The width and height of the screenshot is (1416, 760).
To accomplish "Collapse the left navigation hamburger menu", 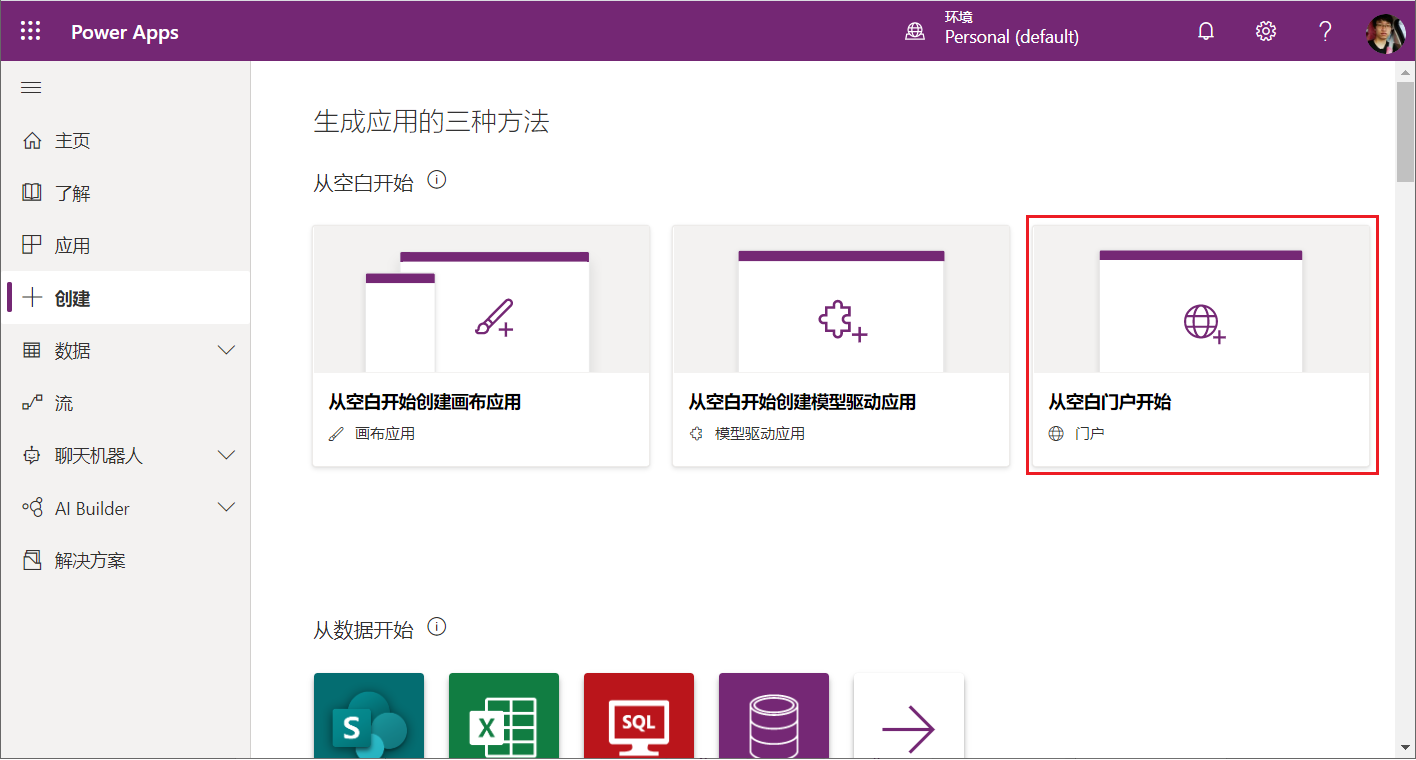I will pos(31,88).
